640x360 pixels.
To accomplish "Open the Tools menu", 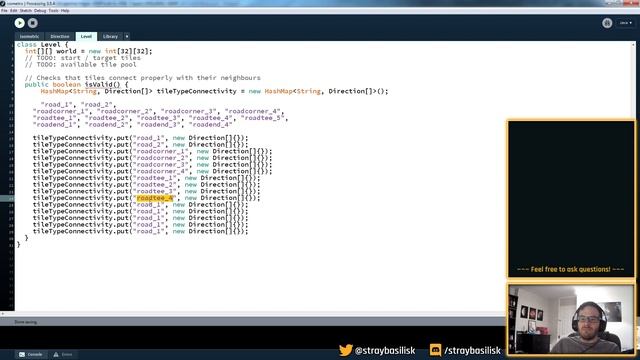I will (53, 11).
